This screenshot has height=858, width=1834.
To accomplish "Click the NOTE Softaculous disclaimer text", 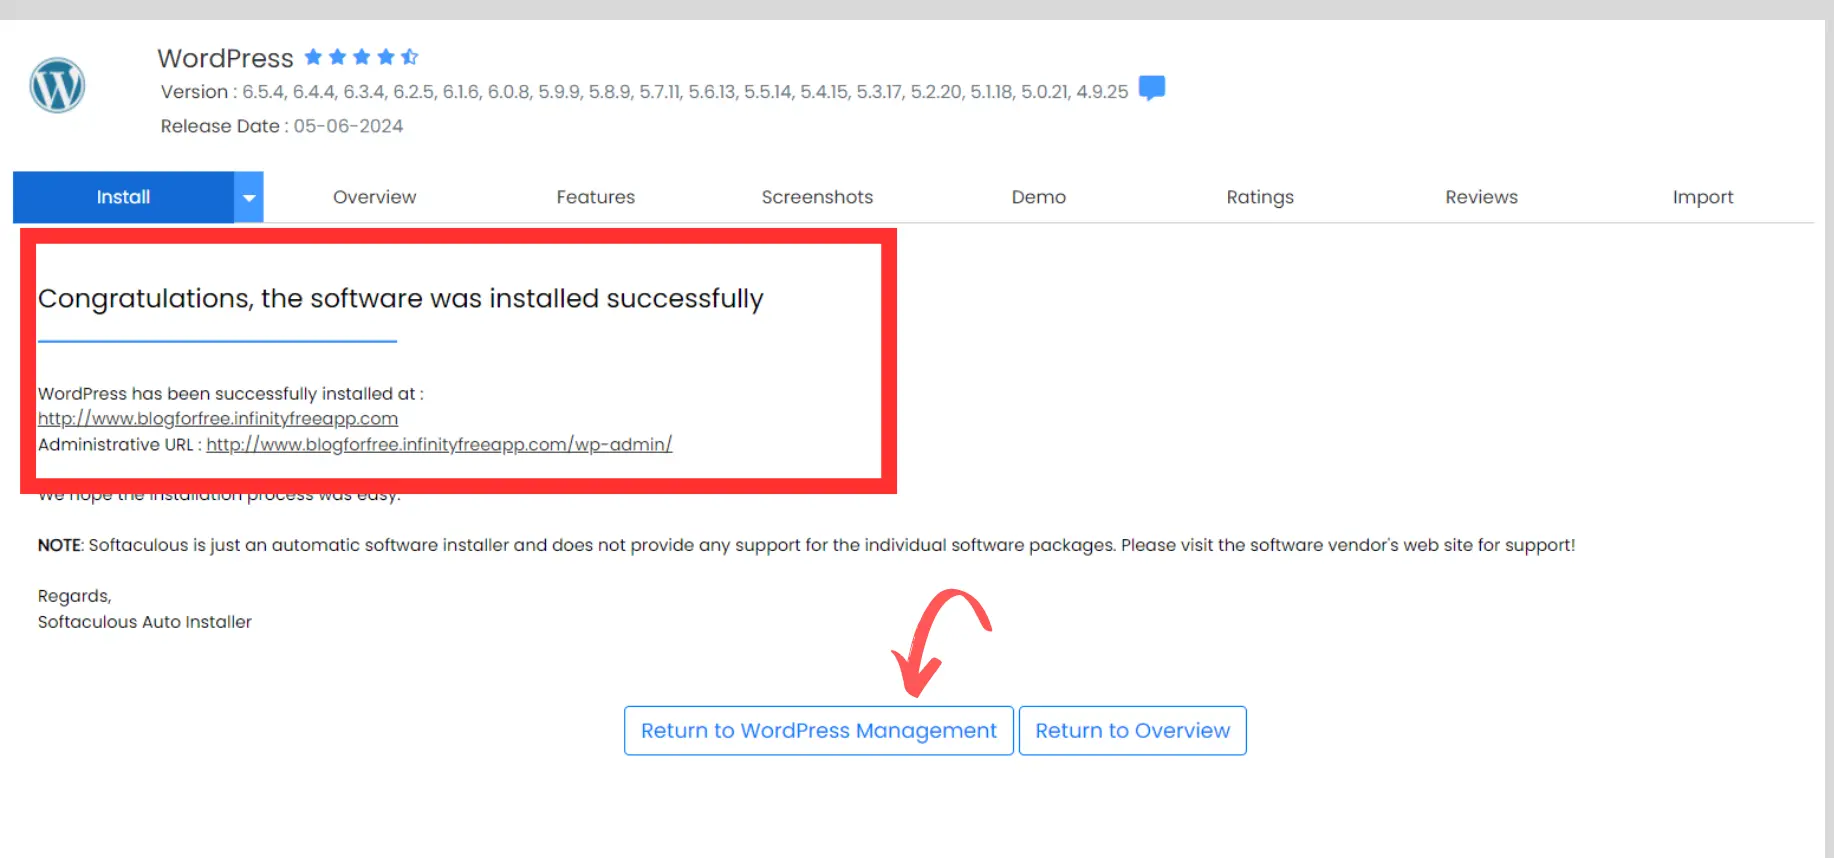I will (806, 545).
